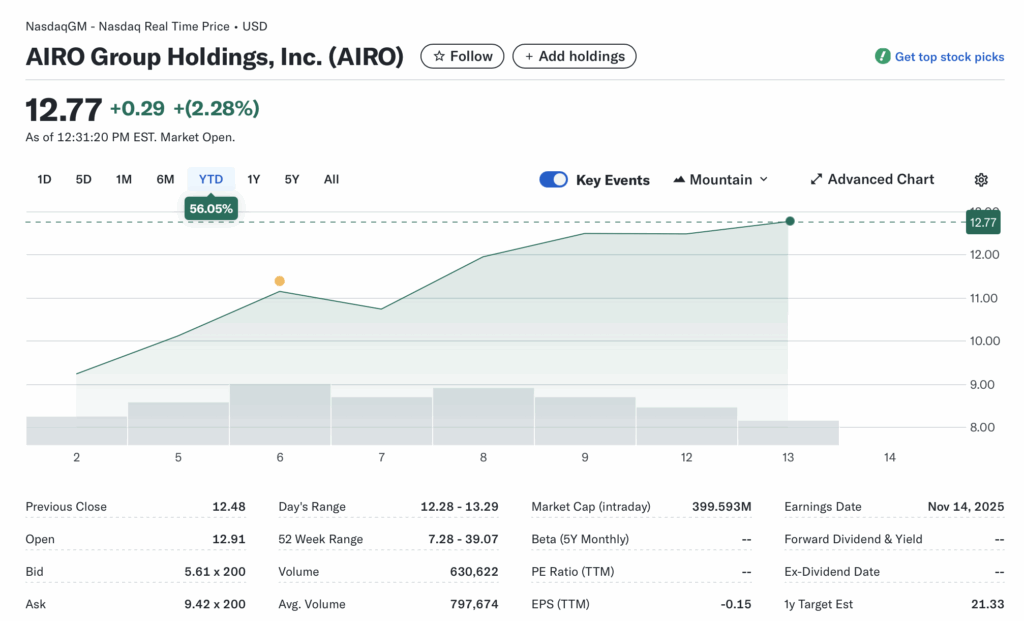Viewport: 1024px width, 621px height.
Task: Click the Previous Close value 12.48
Action: coord(229,507)
